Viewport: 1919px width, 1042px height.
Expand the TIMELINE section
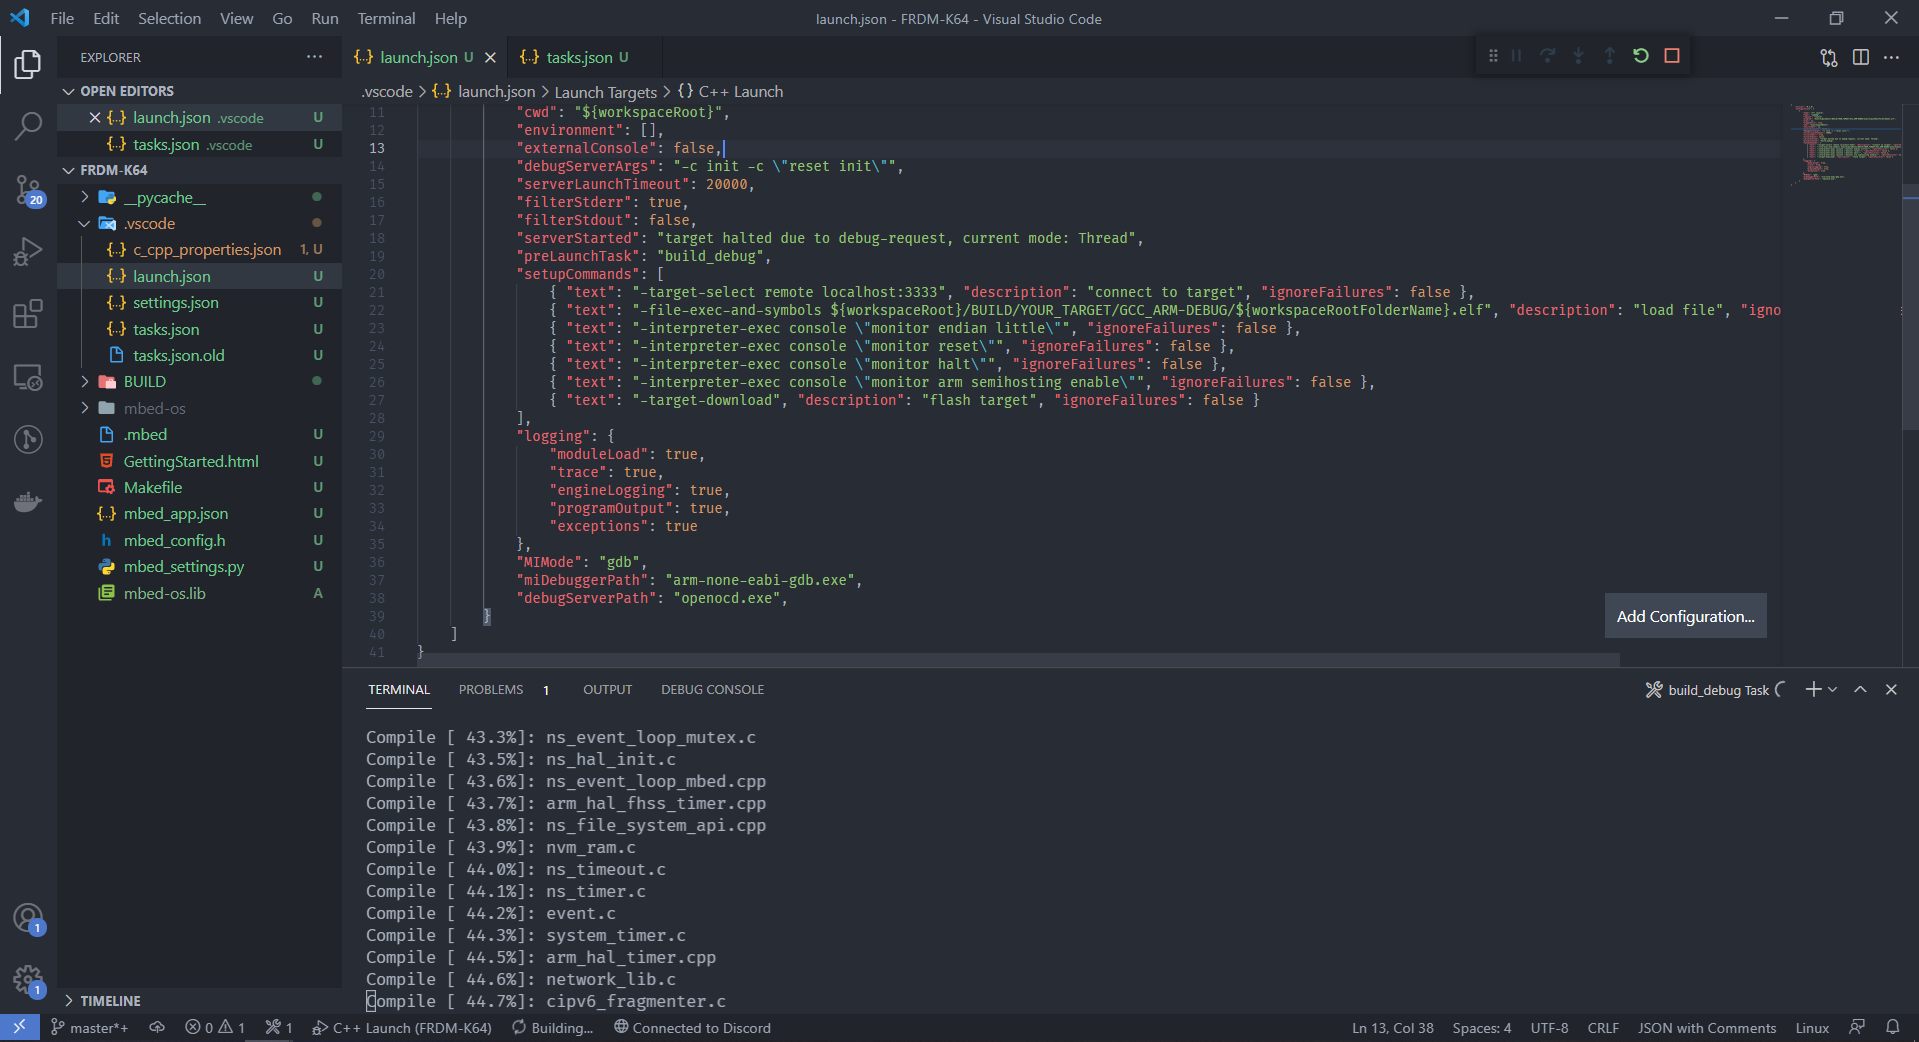[110, 1001]
